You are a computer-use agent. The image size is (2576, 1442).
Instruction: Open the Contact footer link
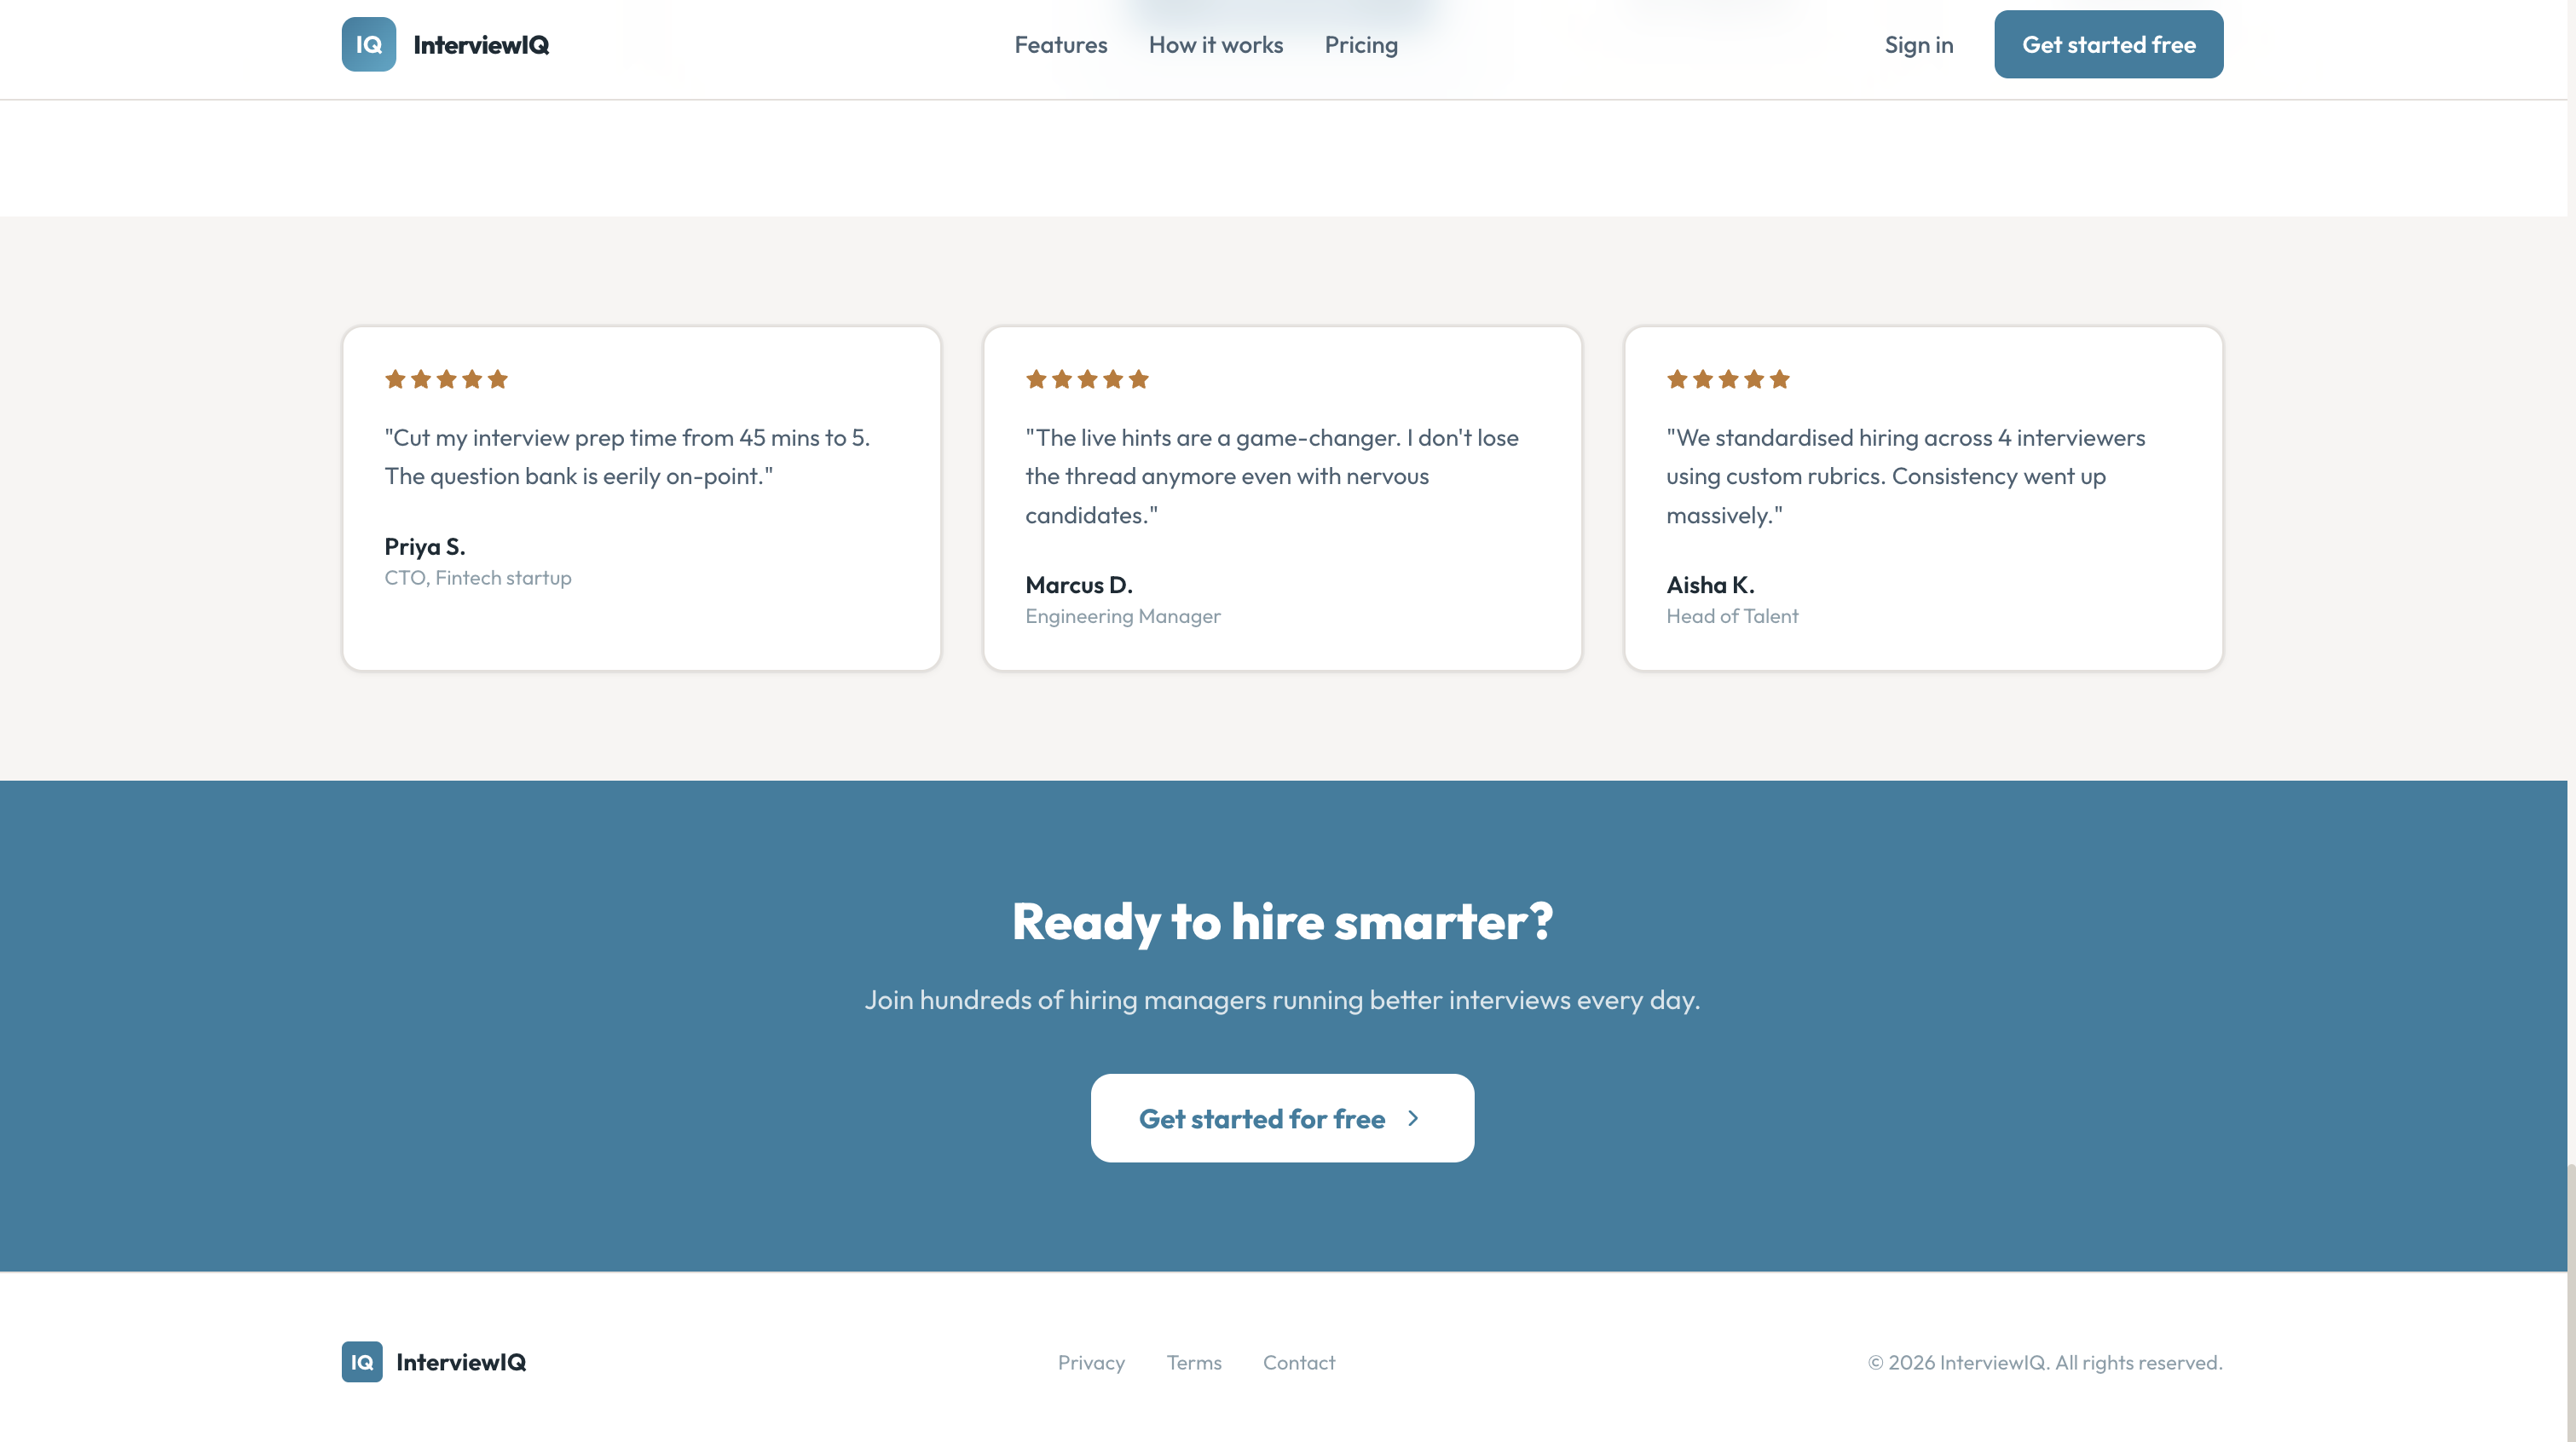[1298, 1362]
